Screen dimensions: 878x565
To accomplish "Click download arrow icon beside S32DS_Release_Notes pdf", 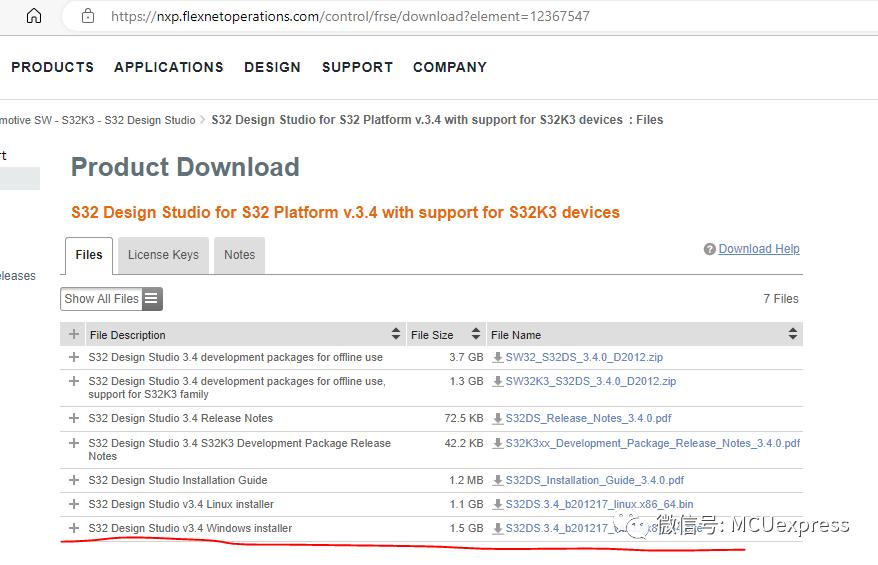I will (497, 418).
